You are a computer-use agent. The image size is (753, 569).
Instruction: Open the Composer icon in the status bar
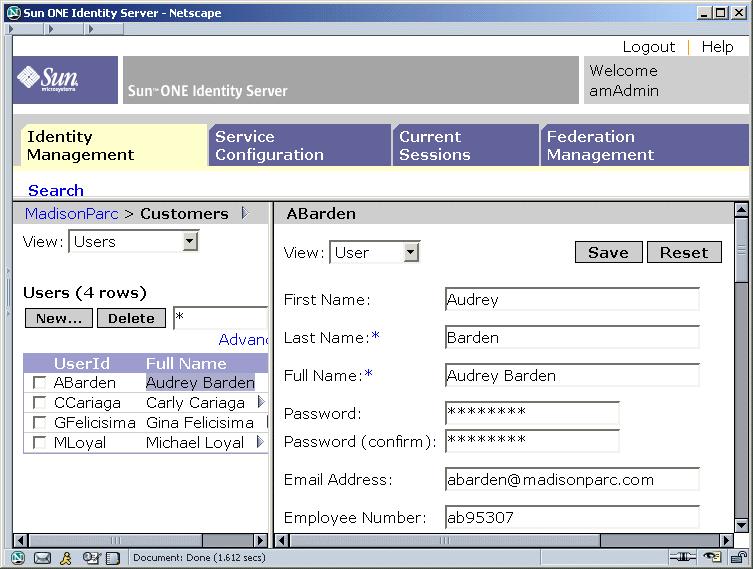pos(91,558)
